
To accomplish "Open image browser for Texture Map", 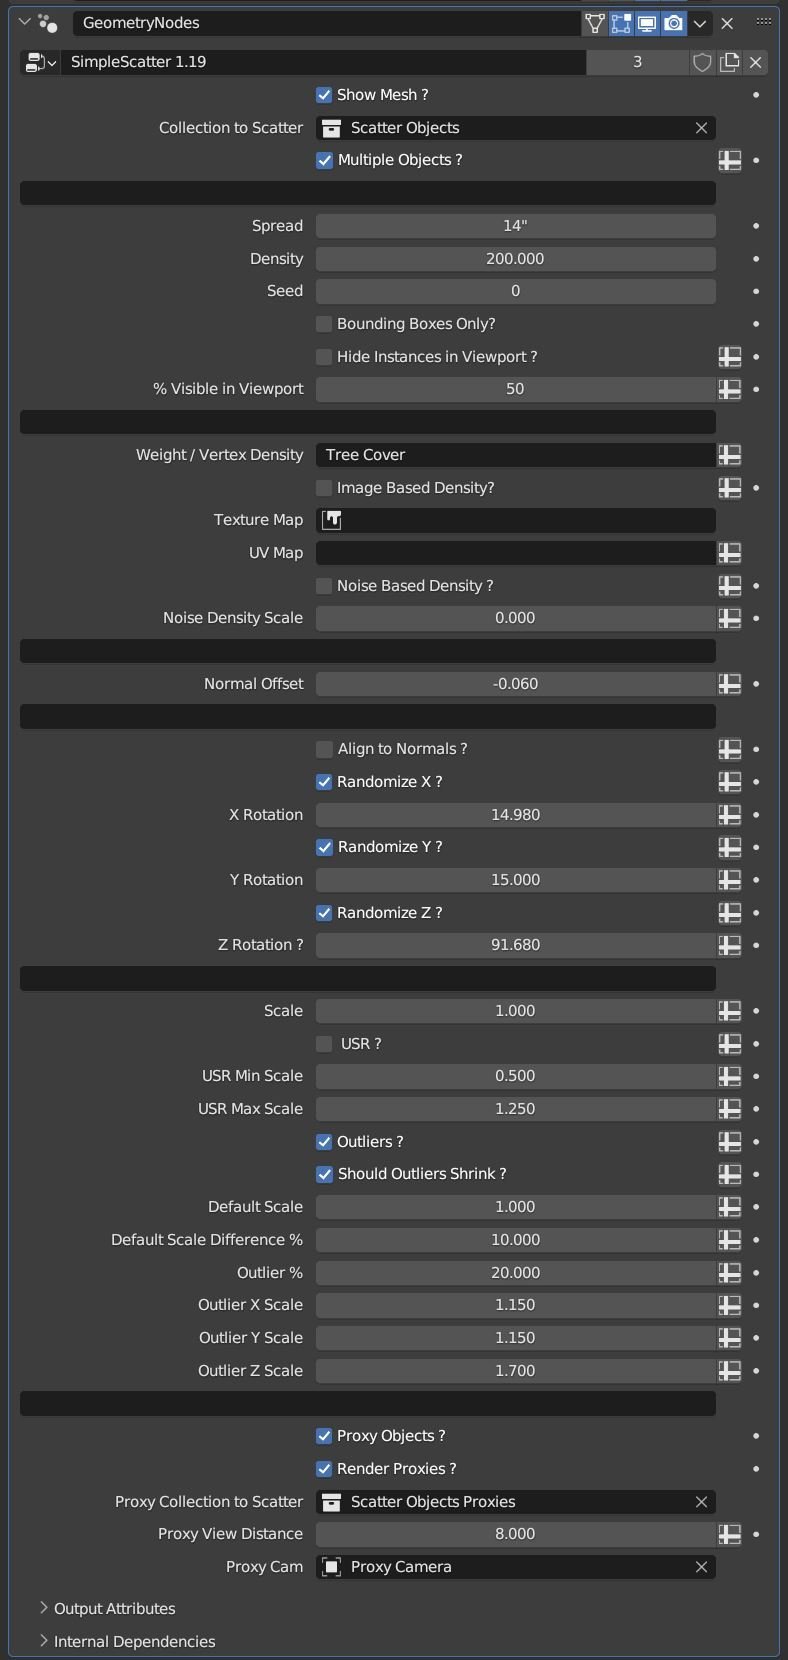I will point(332,520).
